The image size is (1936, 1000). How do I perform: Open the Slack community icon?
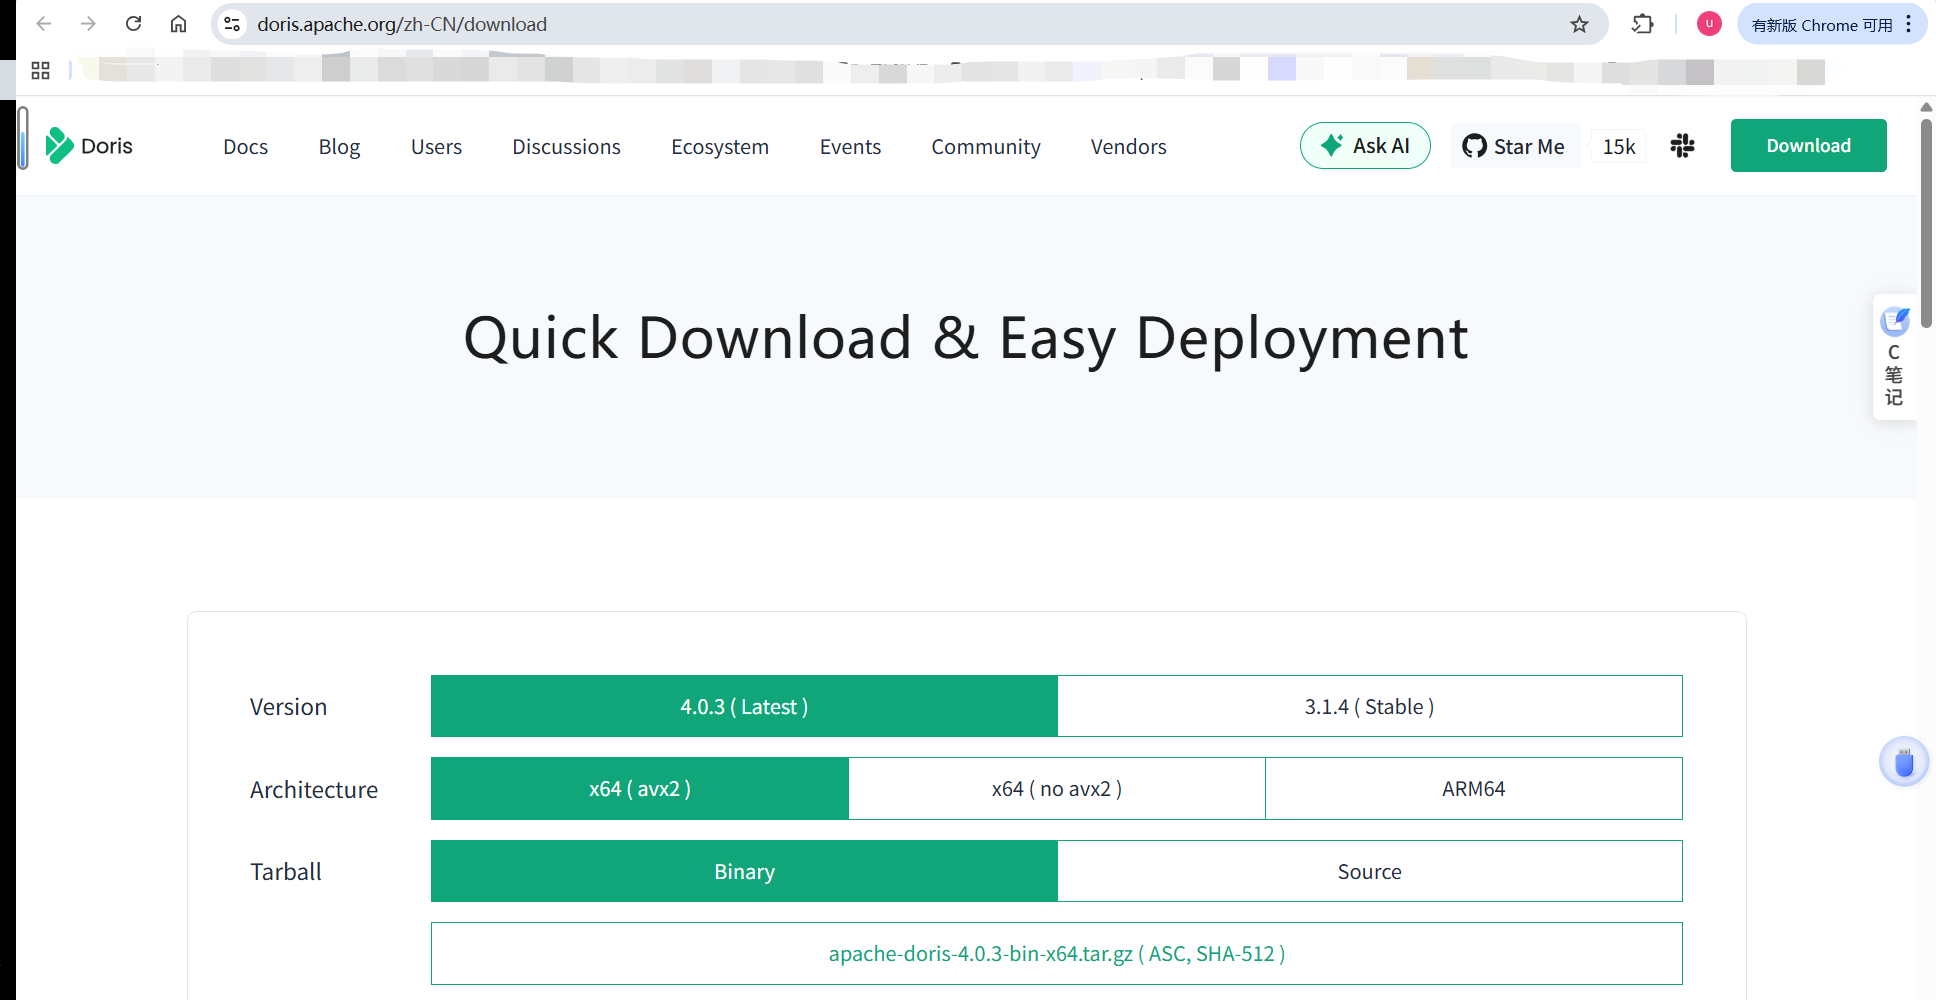click(1683, 146)
